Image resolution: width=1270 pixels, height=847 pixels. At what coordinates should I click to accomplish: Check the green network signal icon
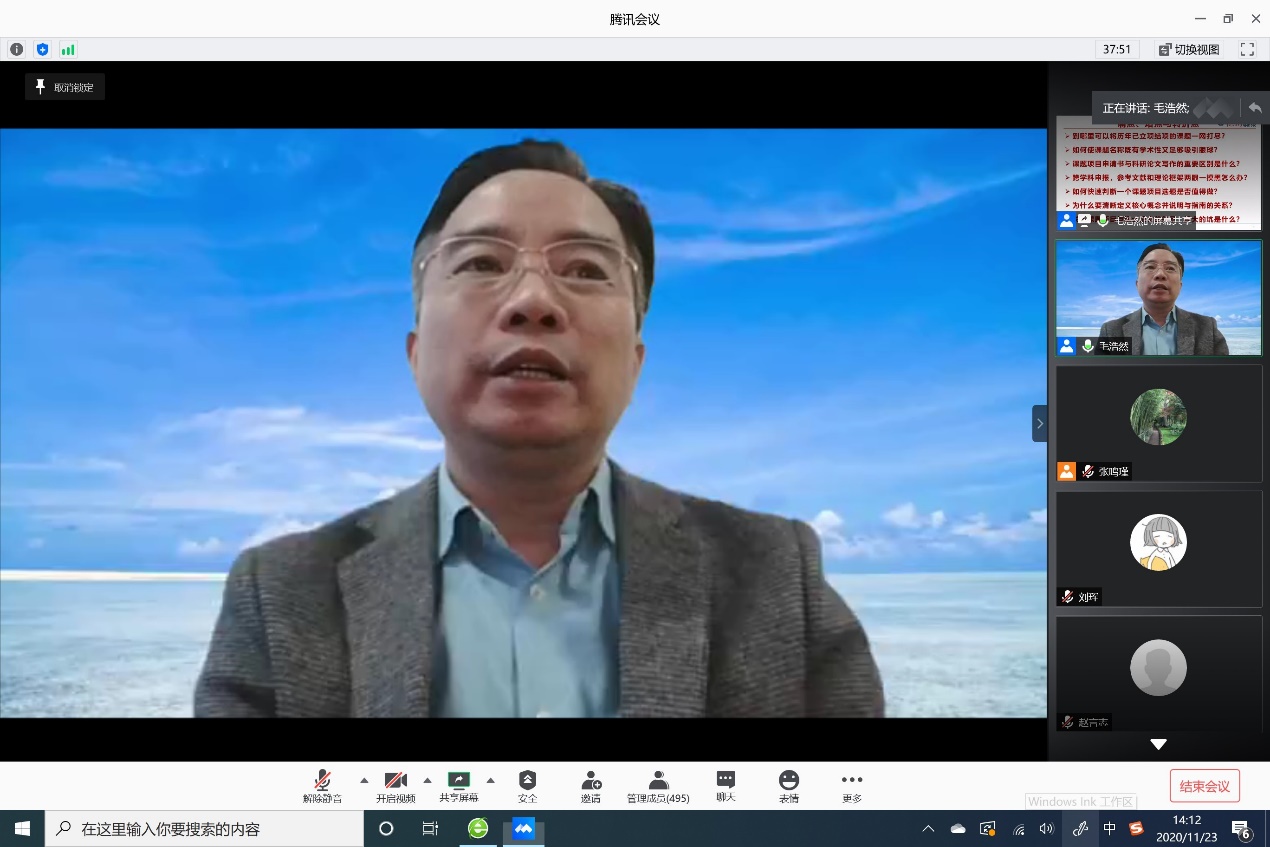tap(68, 49)
